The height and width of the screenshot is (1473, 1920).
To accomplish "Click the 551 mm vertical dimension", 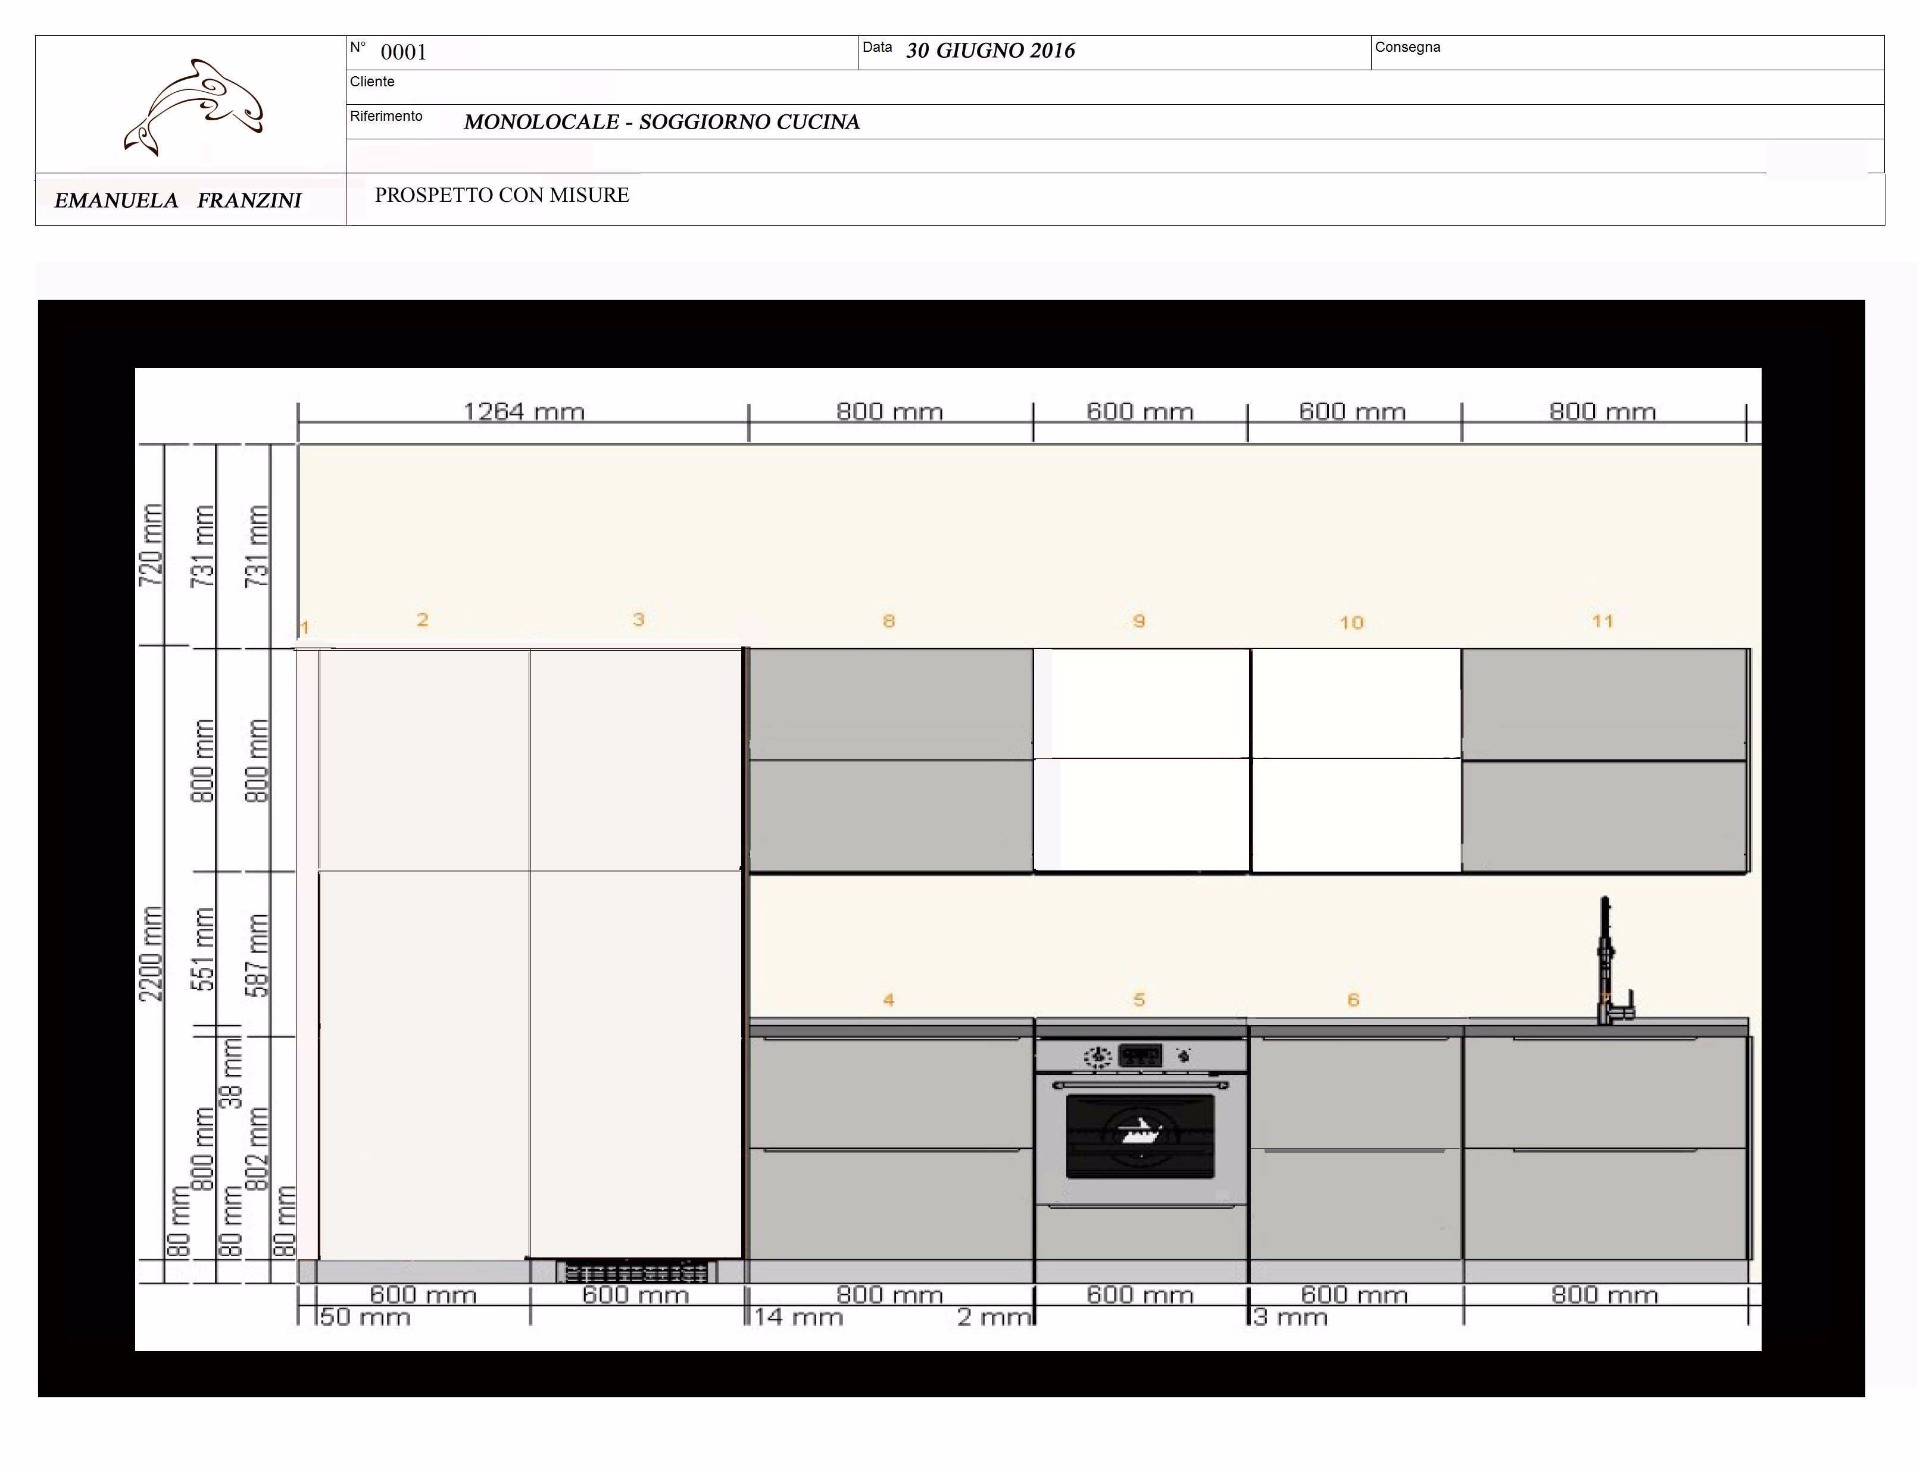I will pyautogui.click(x=204, y=950).
